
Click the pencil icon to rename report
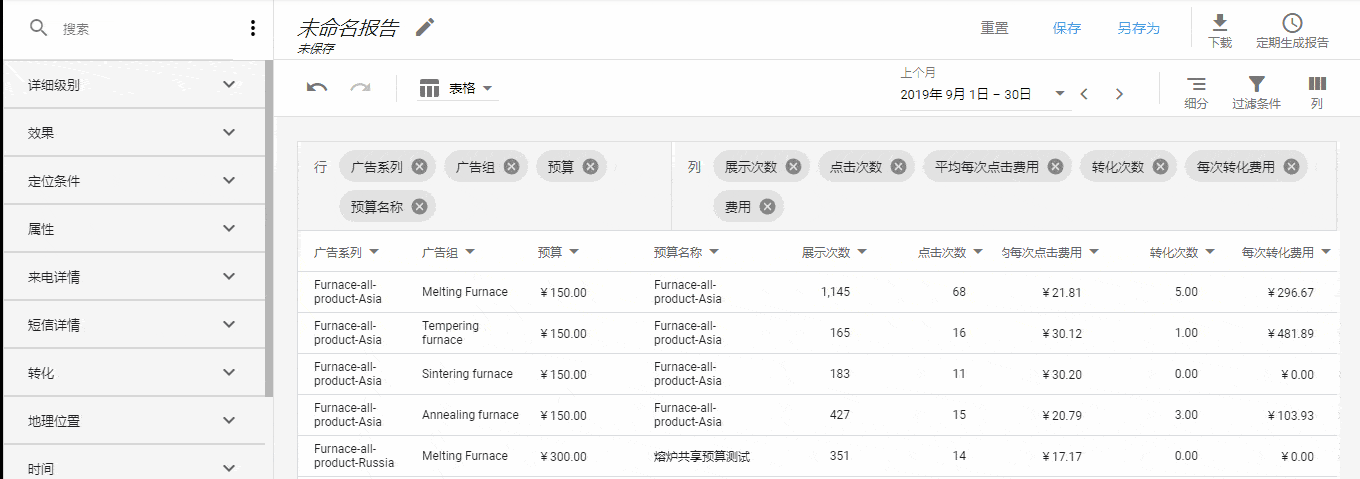click(x=425, y=27)
